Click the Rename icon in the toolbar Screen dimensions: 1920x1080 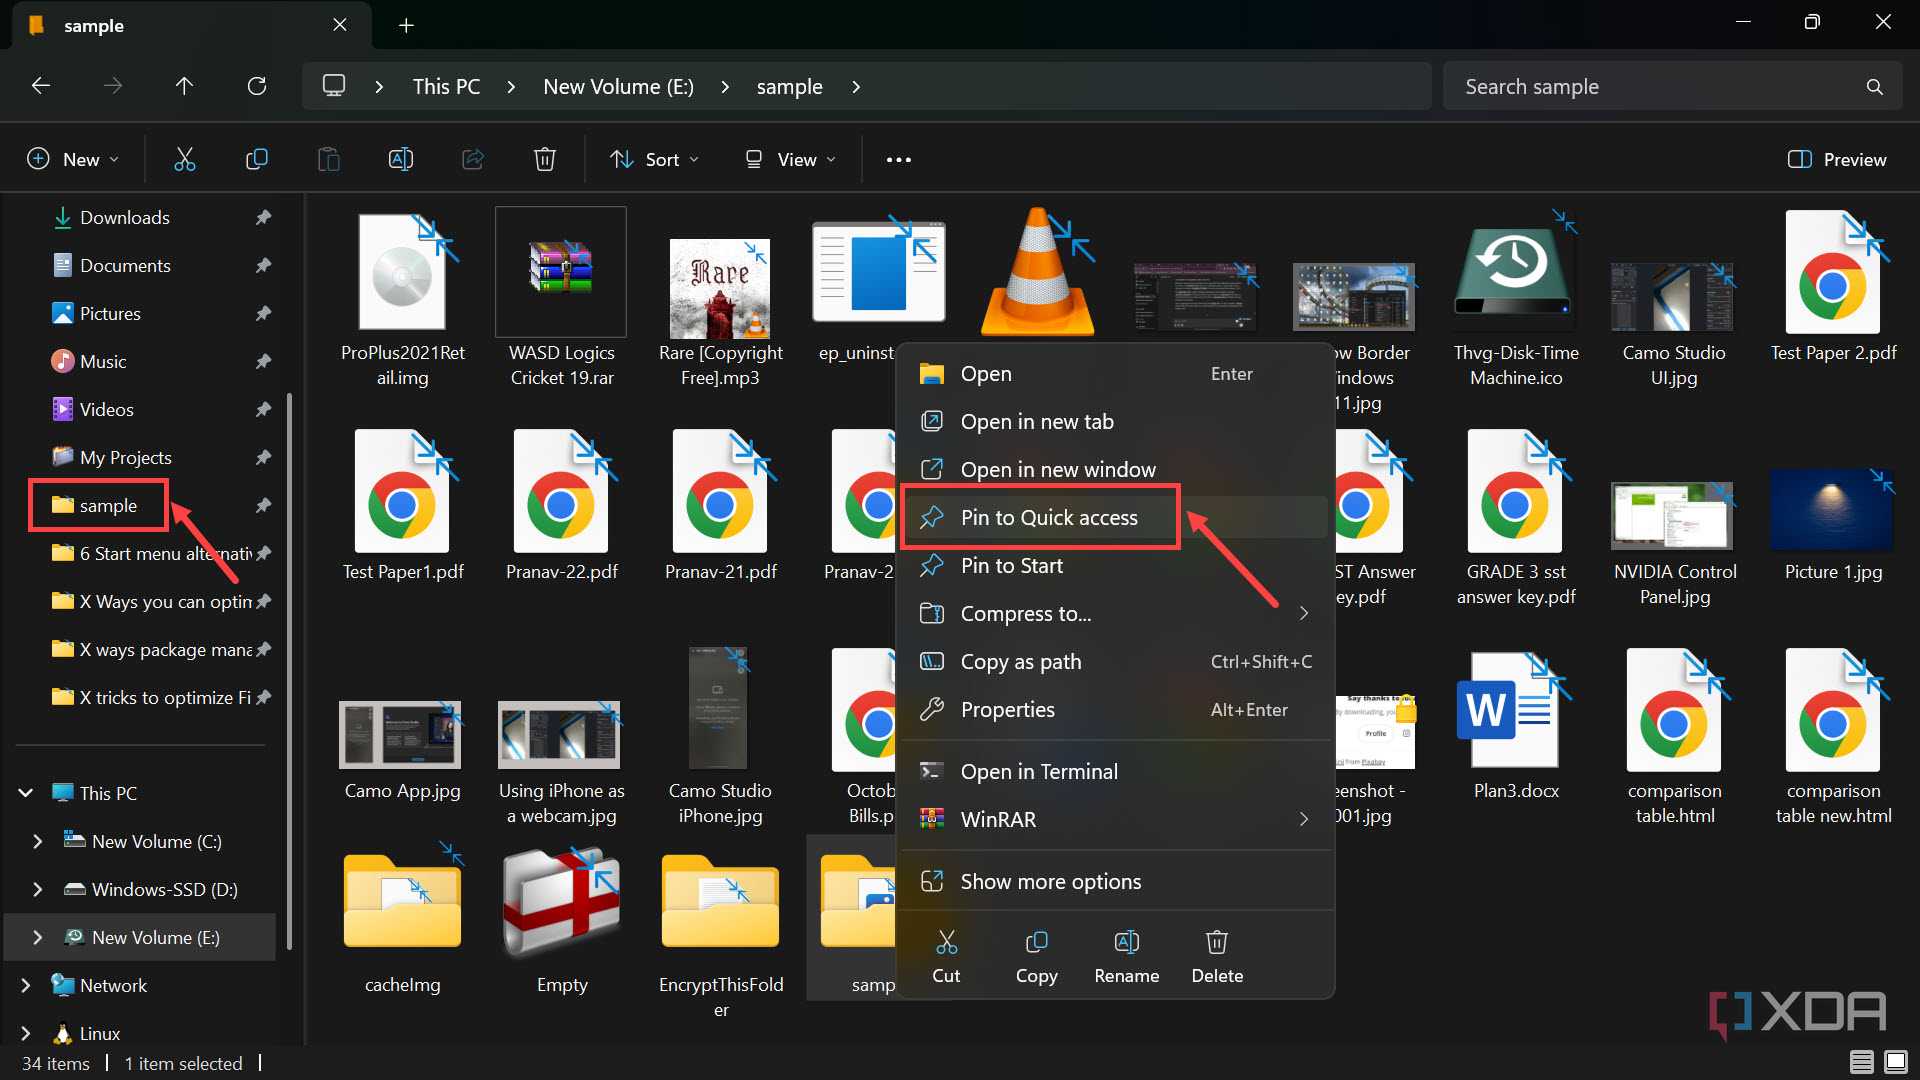[x=401, y=159]
